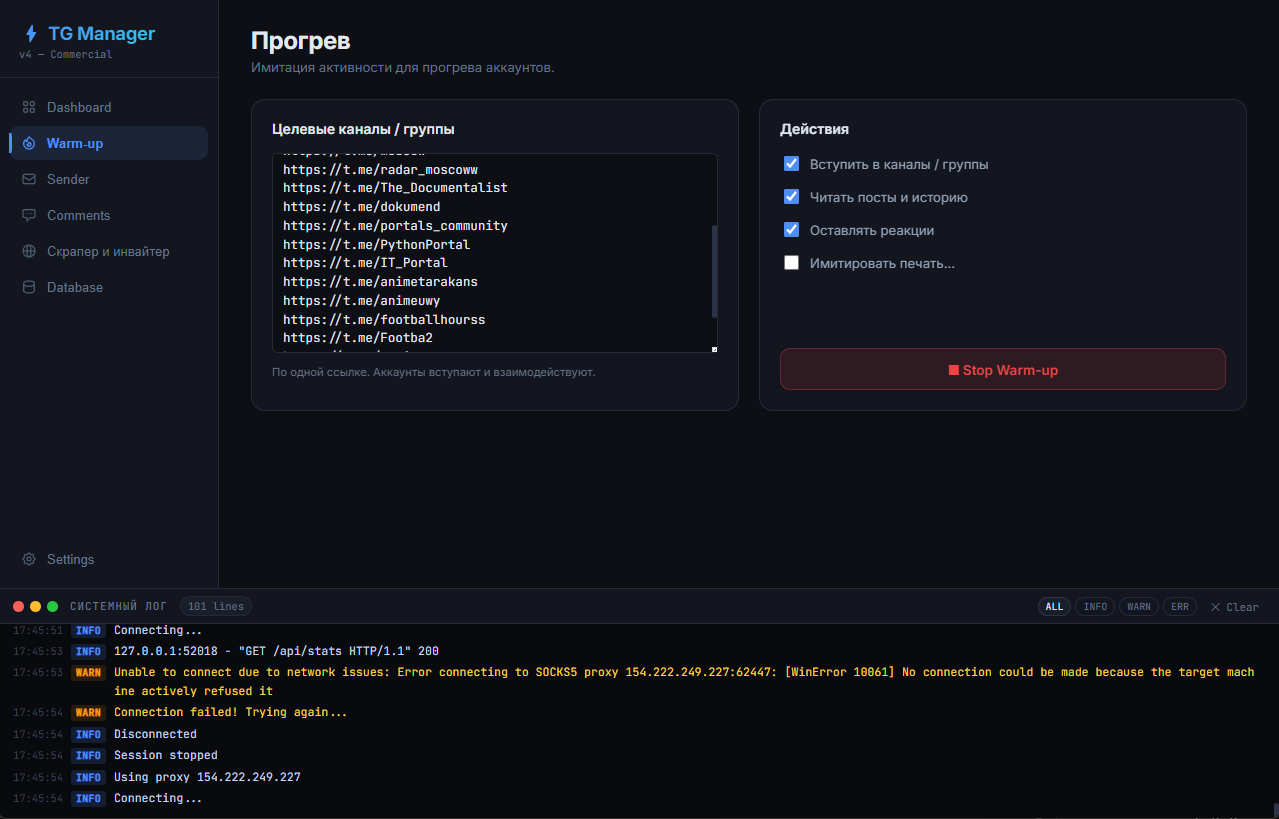Click the Settings gear icon

[29, 559]
